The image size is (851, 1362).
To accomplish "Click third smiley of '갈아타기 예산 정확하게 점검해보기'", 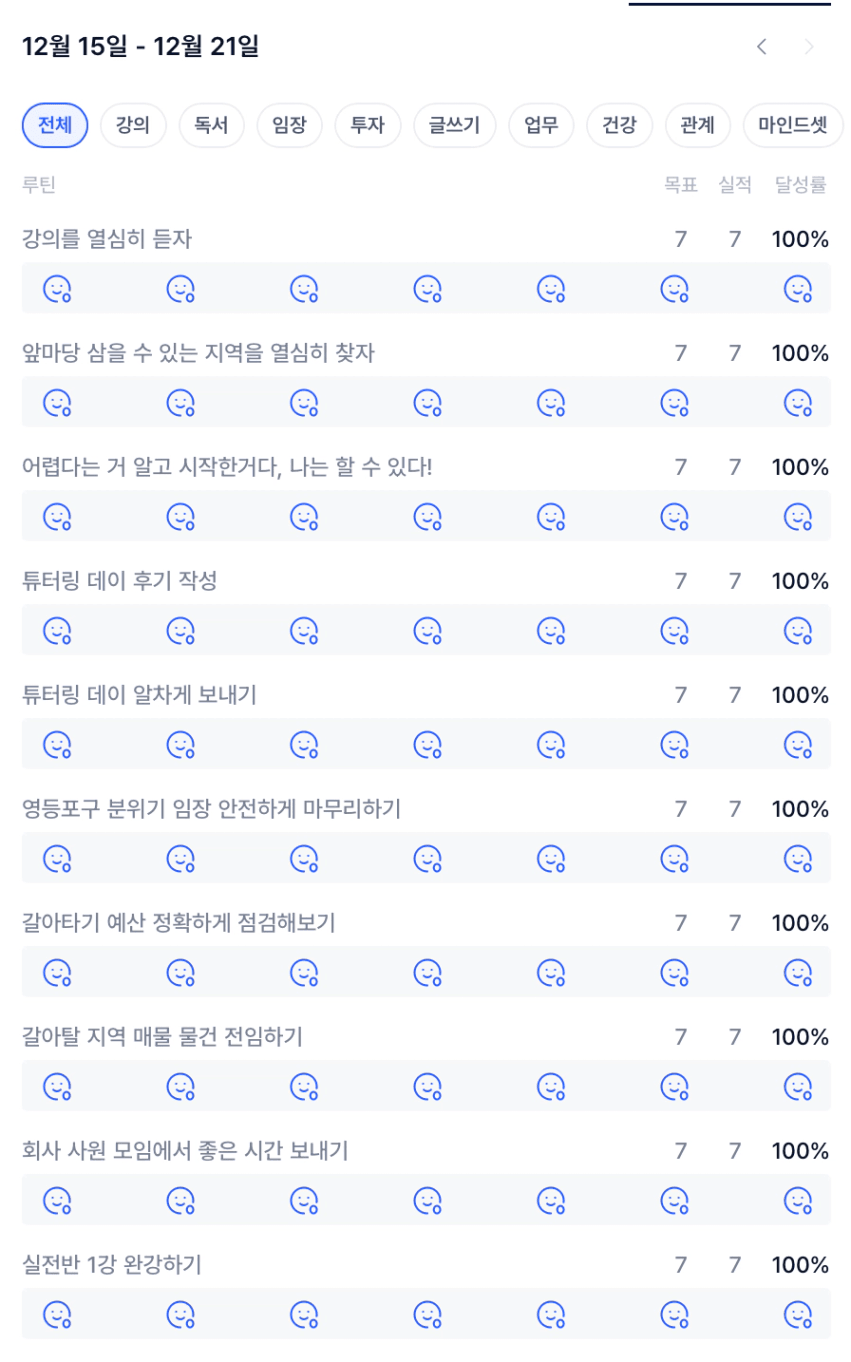I will point(304,973).
